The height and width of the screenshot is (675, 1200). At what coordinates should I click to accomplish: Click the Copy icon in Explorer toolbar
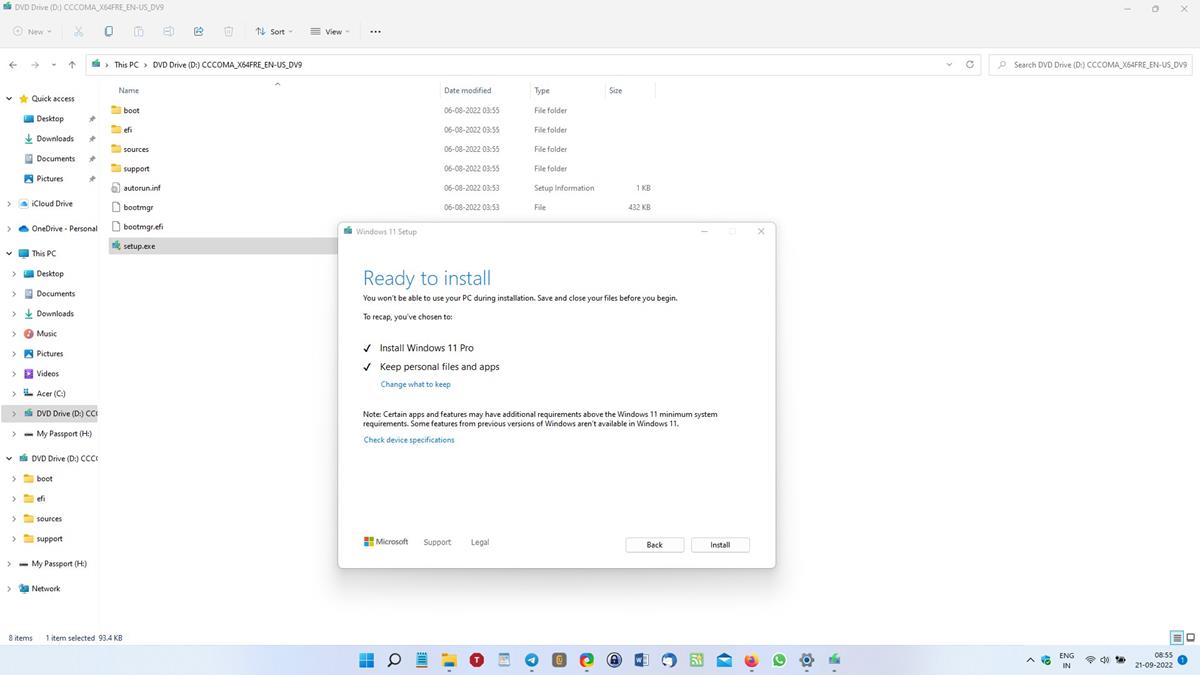(x=108, y=31)
